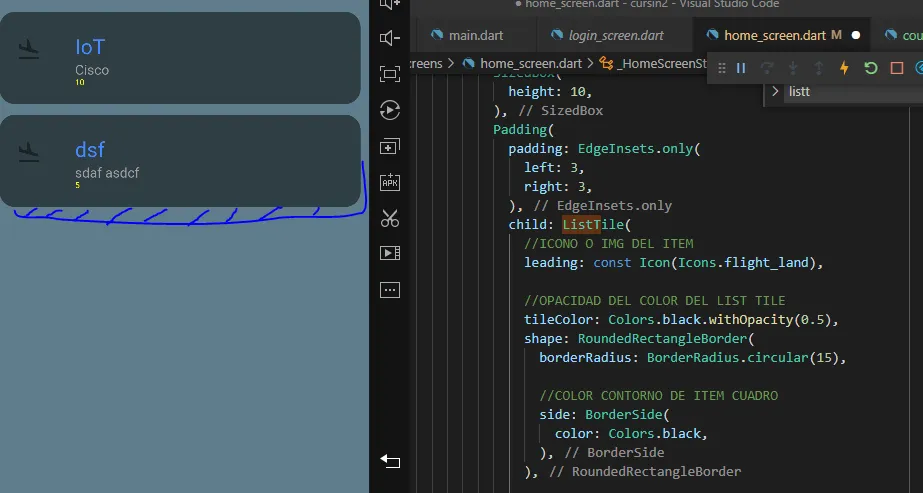923x493 pixels.
Task: Click the Step Into debug icon
Action: click(x=793, y=68)
